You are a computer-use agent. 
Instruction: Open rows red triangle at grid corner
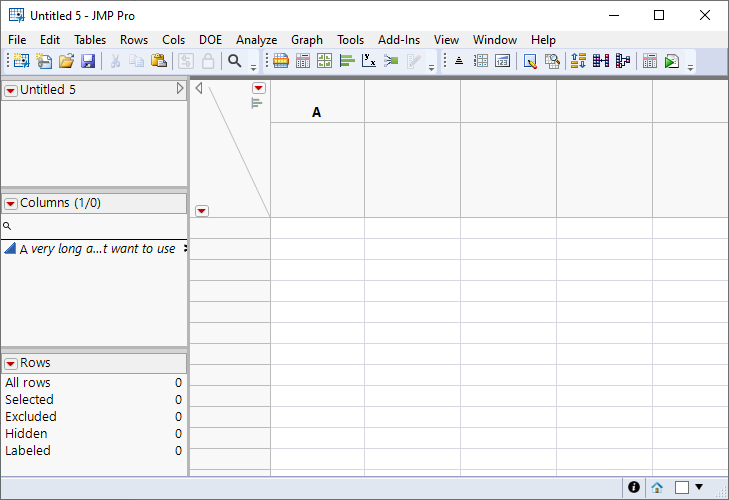pos(202,211)
